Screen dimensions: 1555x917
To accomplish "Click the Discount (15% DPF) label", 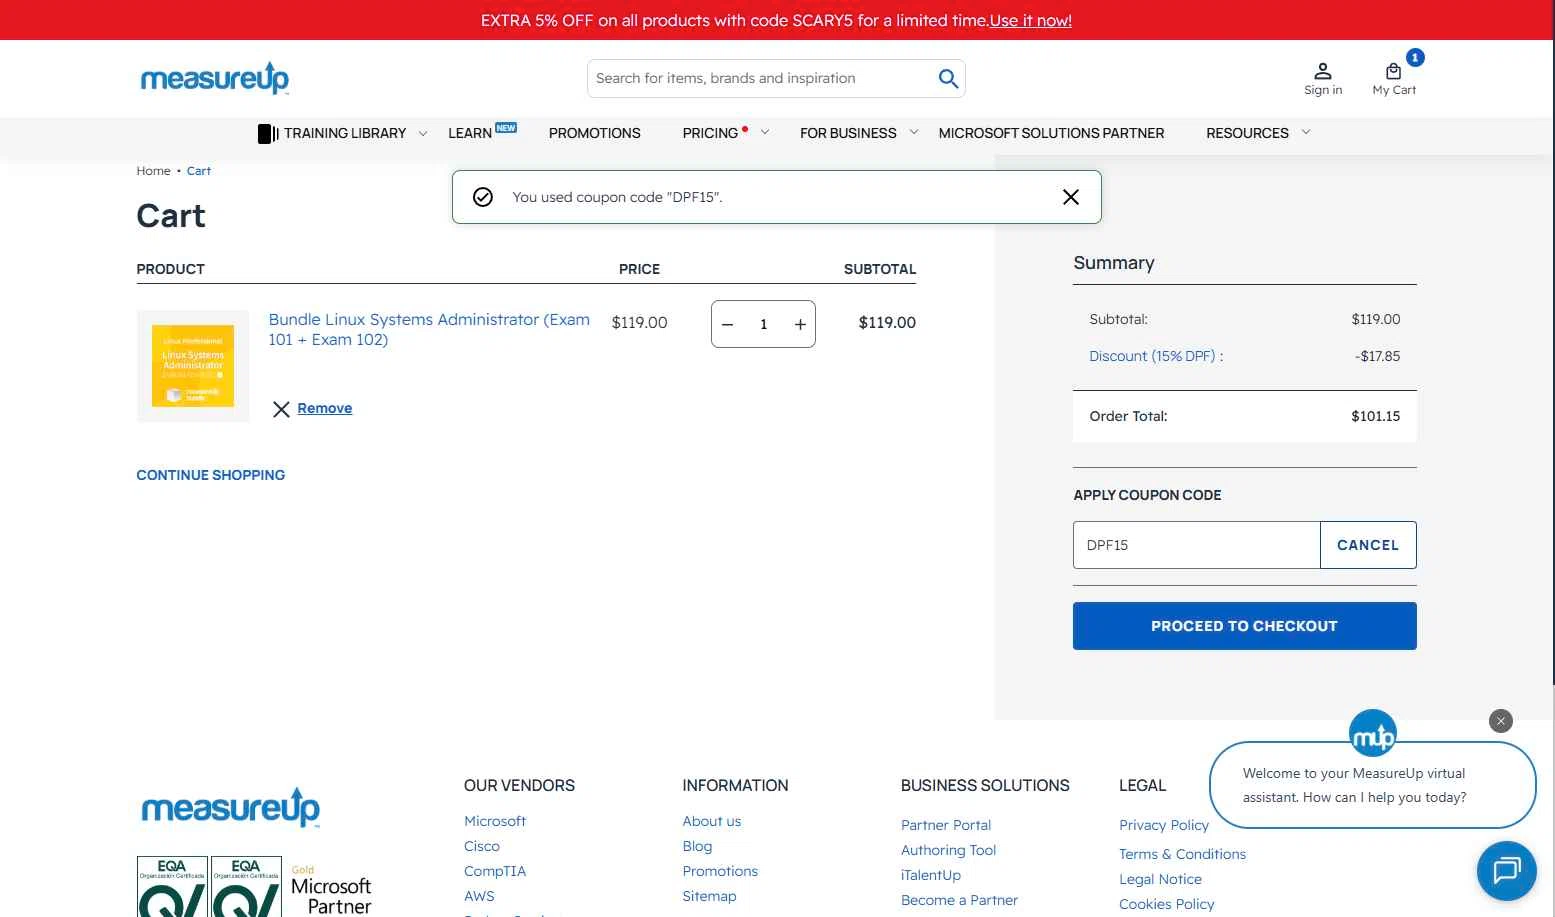I will pyautogui.click(x=1156, y=356).
